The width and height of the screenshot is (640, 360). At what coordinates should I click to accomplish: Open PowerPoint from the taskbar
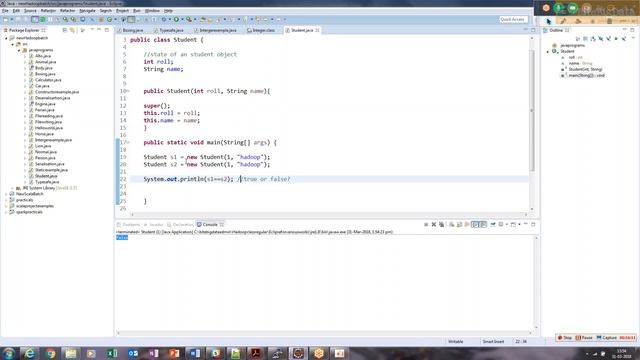[174, 353]
